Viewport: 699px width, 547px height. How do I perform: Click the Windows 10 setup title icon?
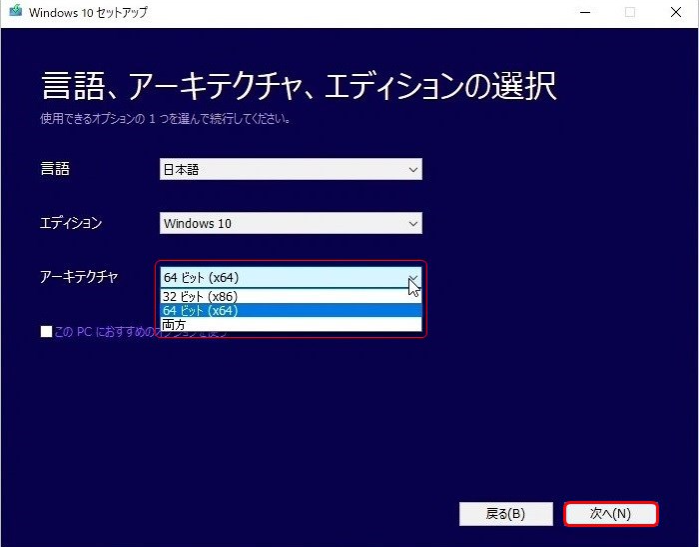coord(15,11)
